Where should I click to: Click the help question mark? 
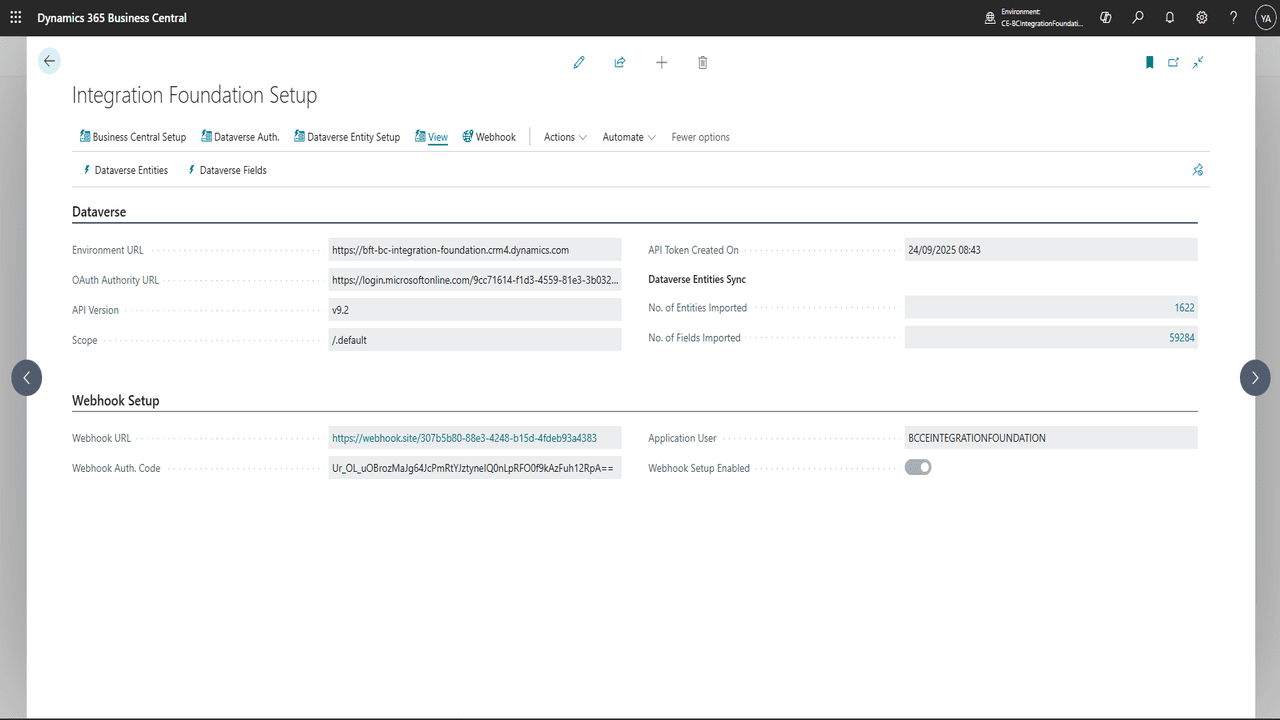point(1234,17)
